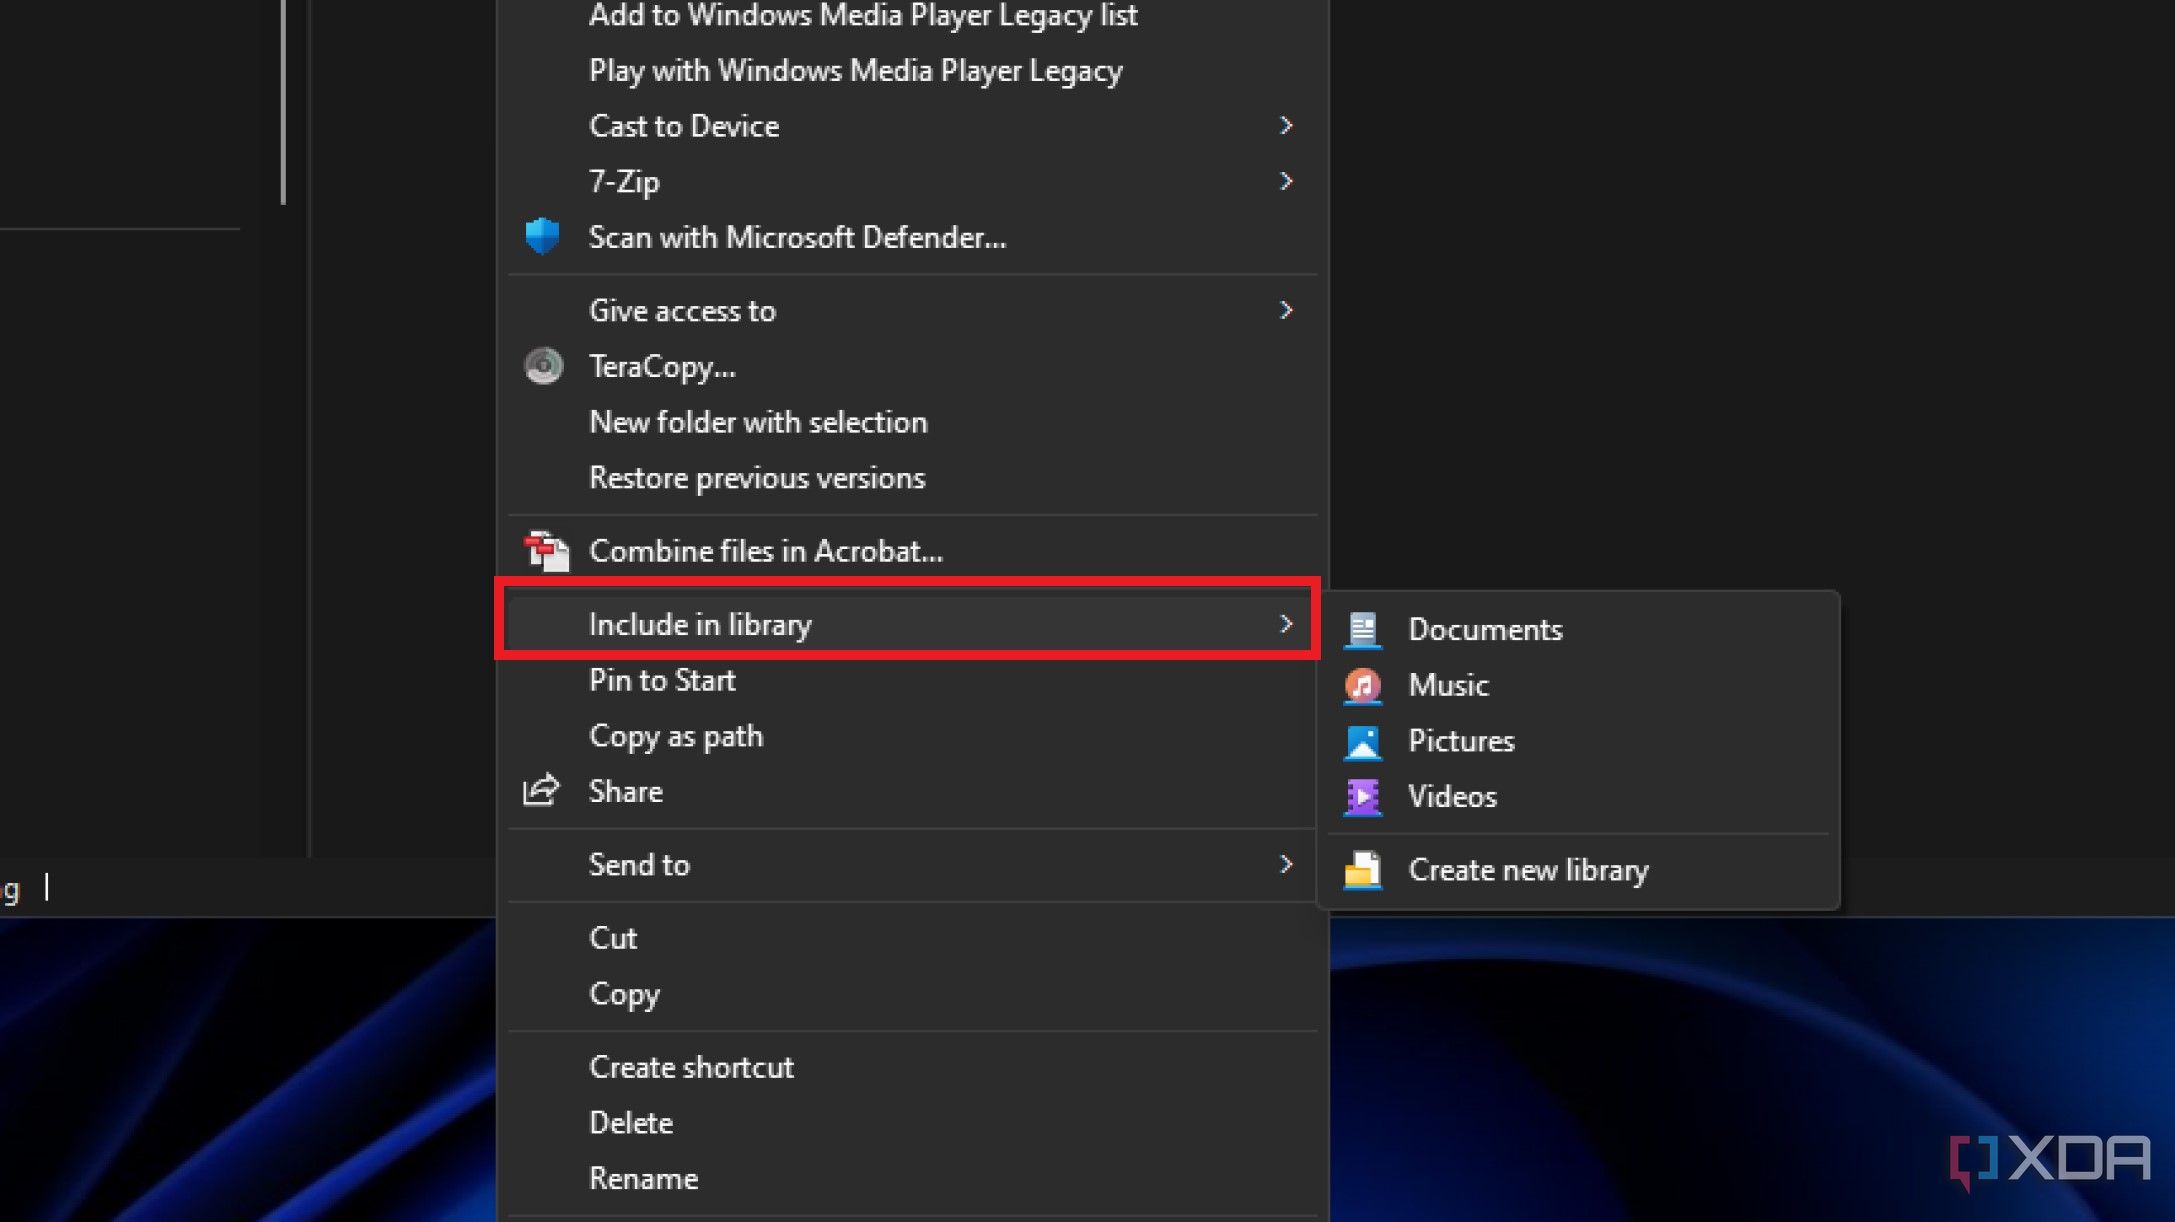
Task: Select Play with Windows Media Player Legacy
Action: 912,70
